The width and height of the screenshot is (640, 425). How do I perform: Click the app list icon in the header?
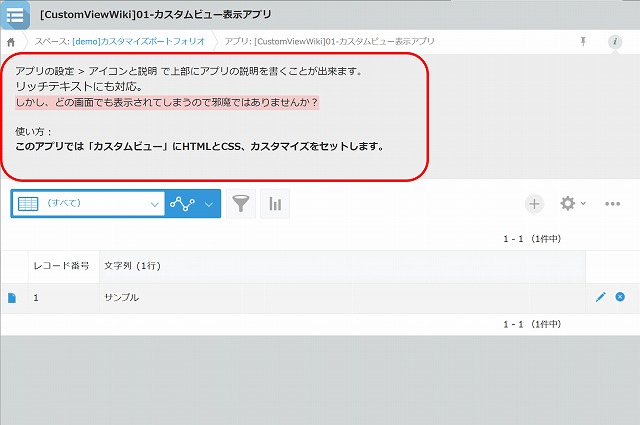click(x=15, y=16)
